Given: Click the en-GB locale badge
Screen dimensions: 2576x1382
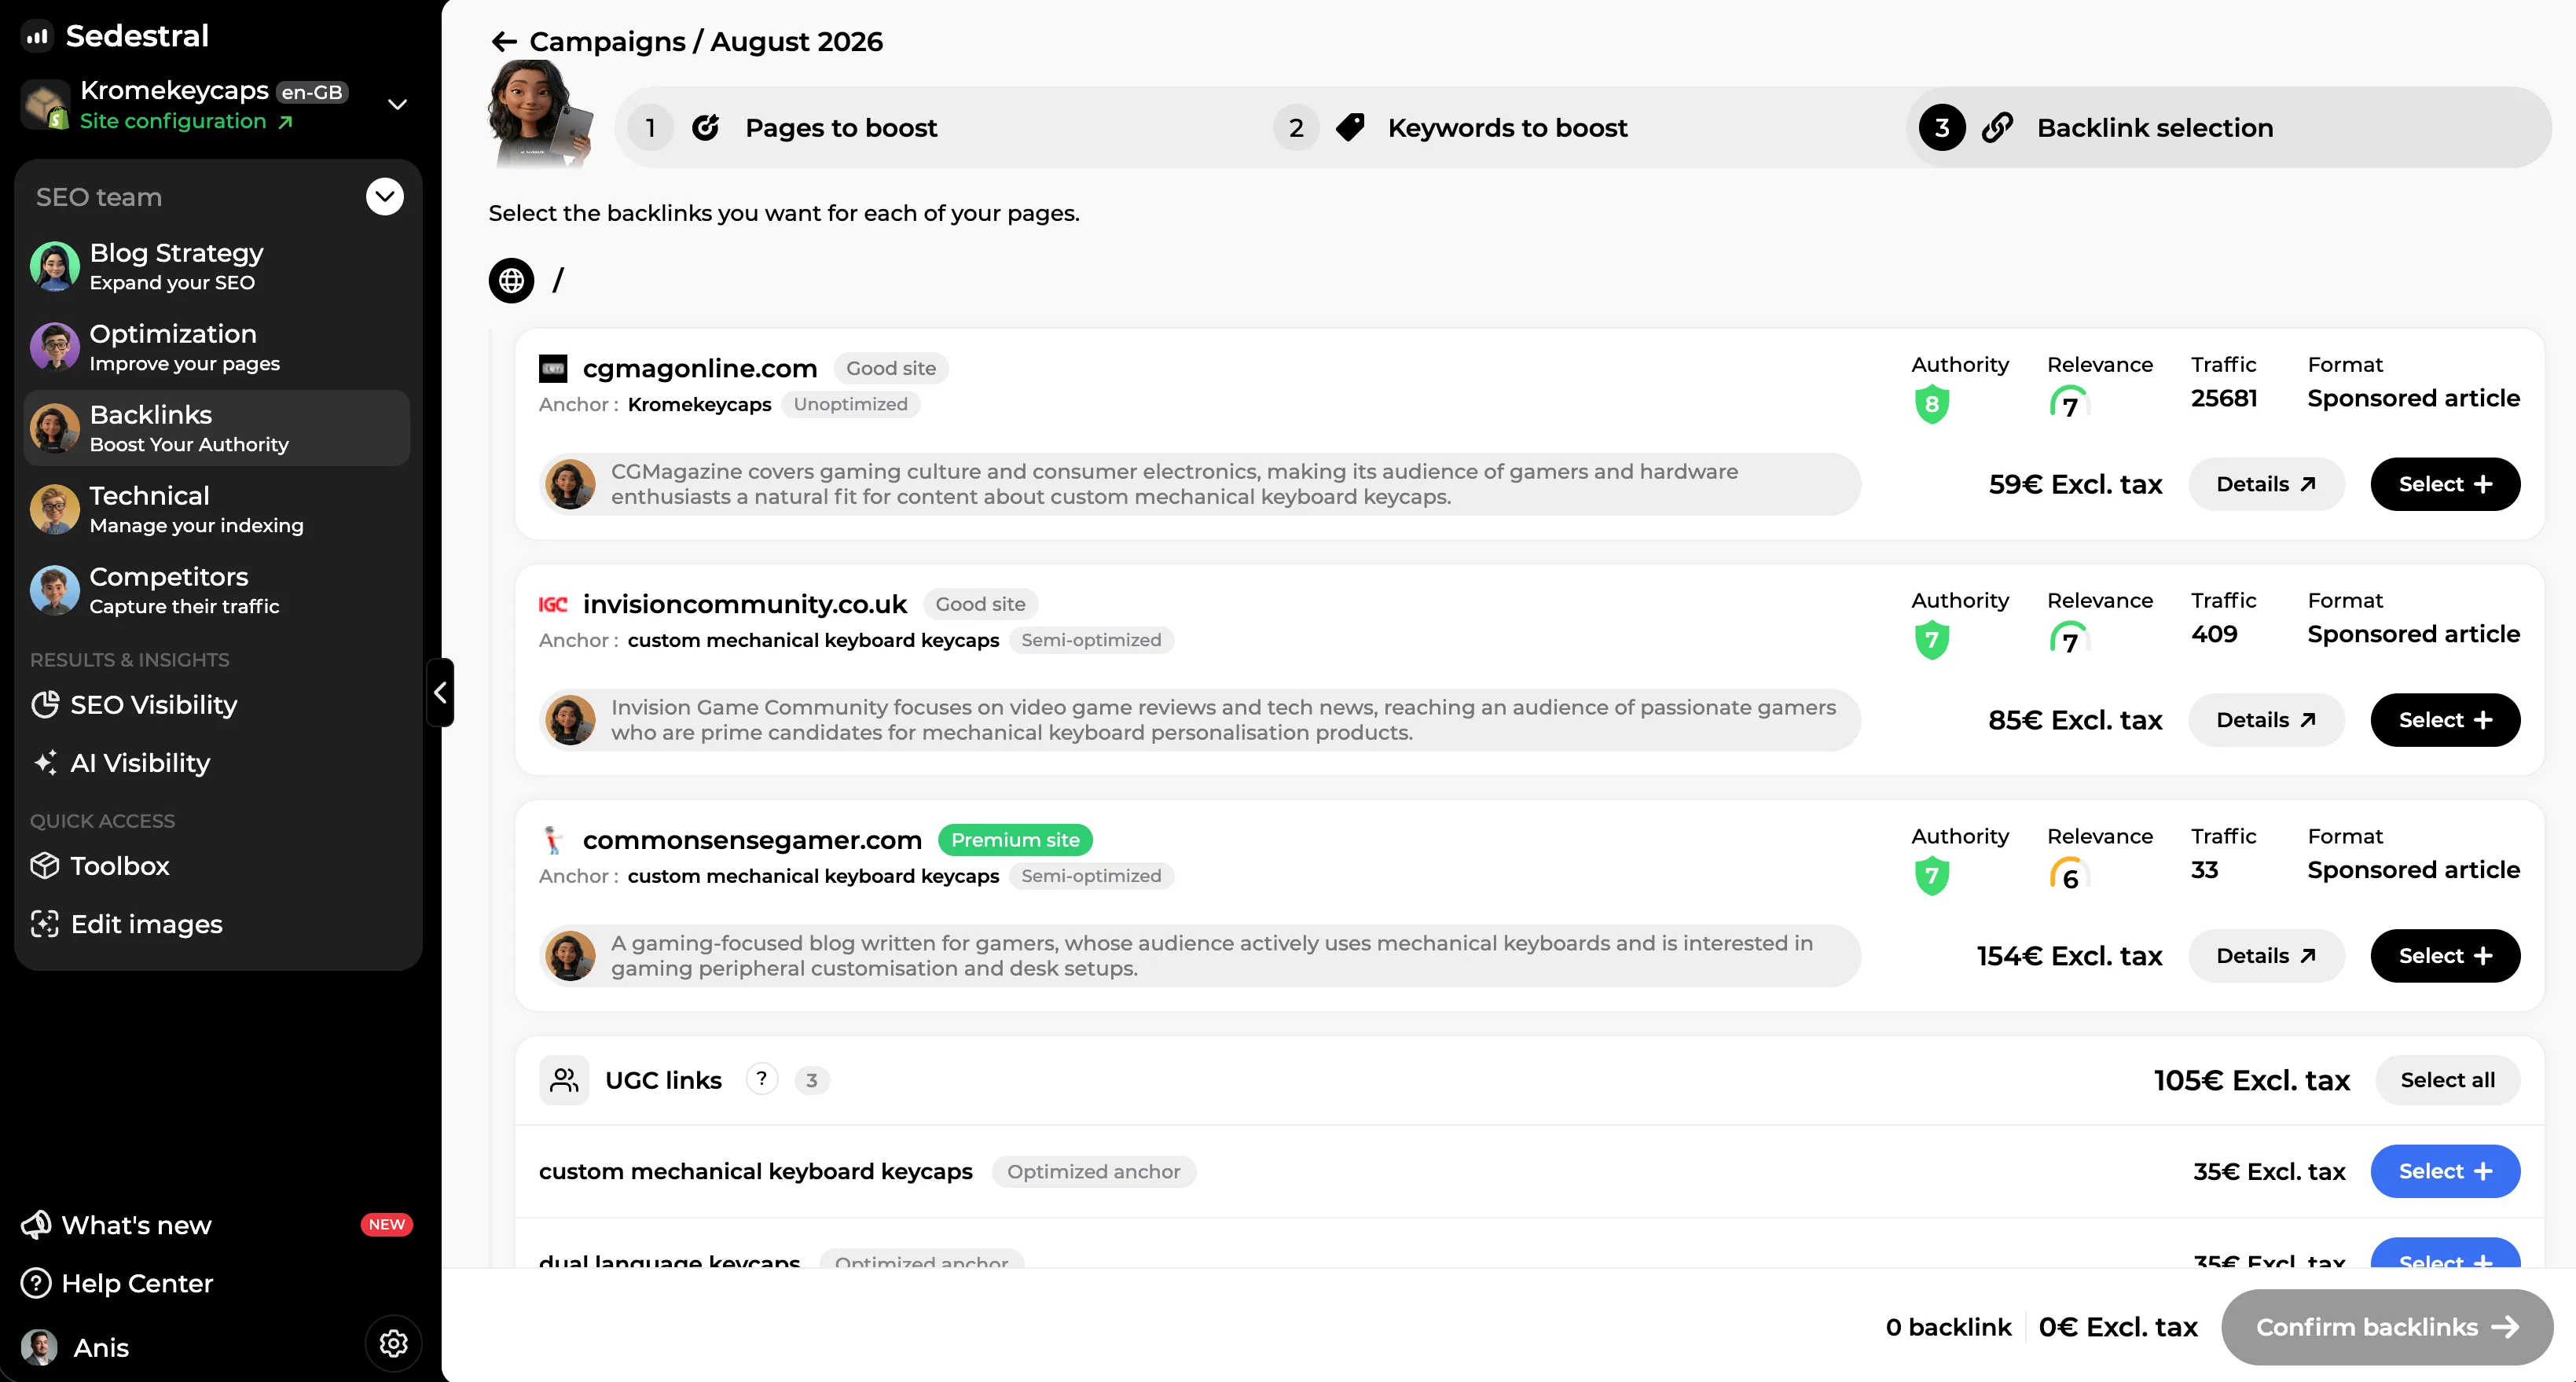Looking at the screenshot, I should [312, 92].
